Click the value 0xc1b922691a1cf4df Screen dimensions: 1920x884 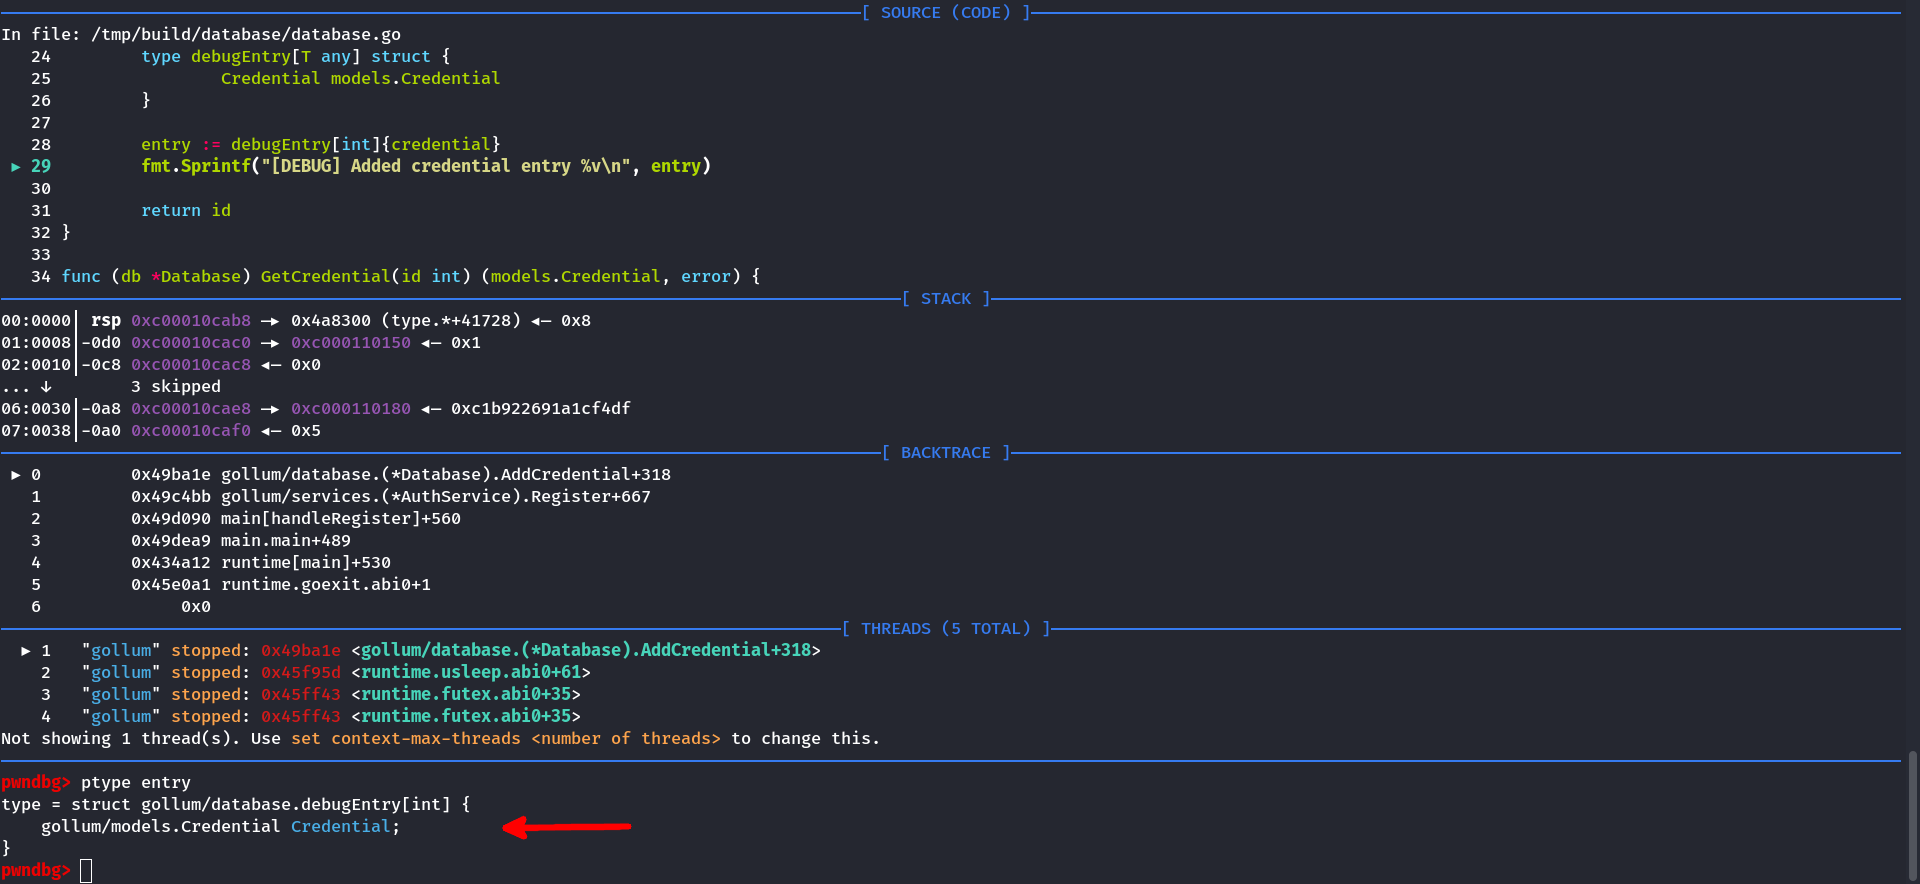coord(541,409)
